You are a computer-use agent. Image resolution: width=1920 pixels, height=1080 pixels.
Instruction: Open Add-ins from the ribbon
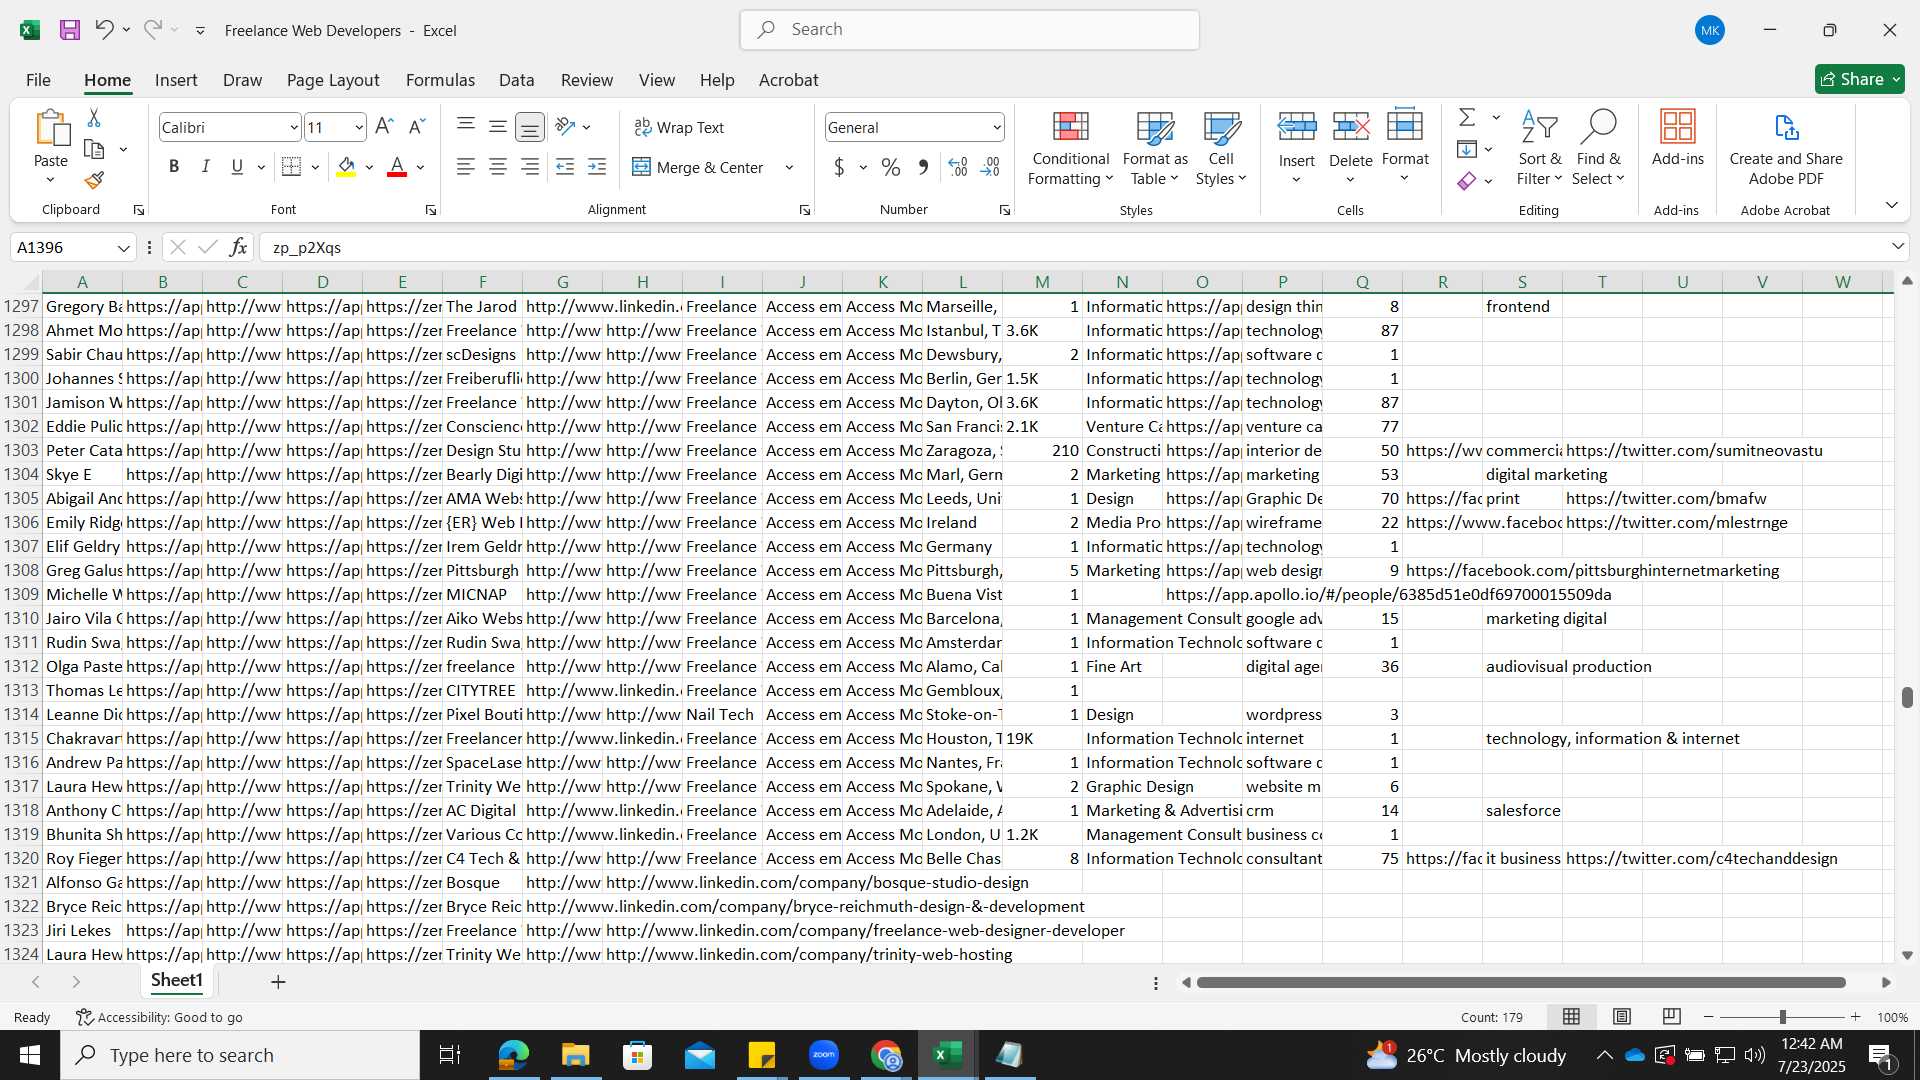coord(1677,138)
